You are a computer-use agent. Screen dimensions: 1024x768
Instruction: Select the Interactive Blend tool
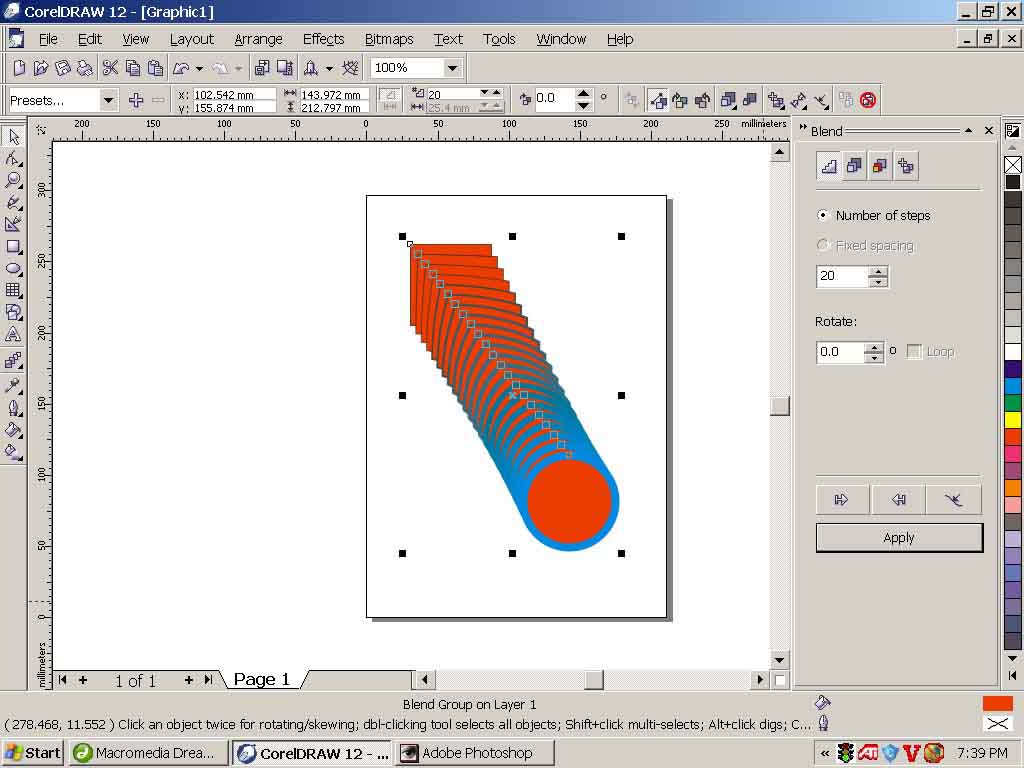pyautogui.click(x=13, y=360)
